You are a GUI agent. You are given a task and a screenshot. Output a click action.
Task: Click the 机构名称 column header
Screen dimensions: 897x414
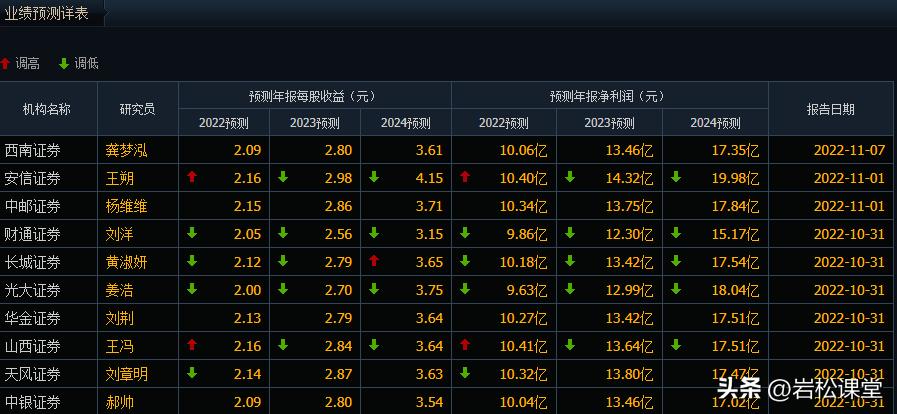tap(47, 109)
